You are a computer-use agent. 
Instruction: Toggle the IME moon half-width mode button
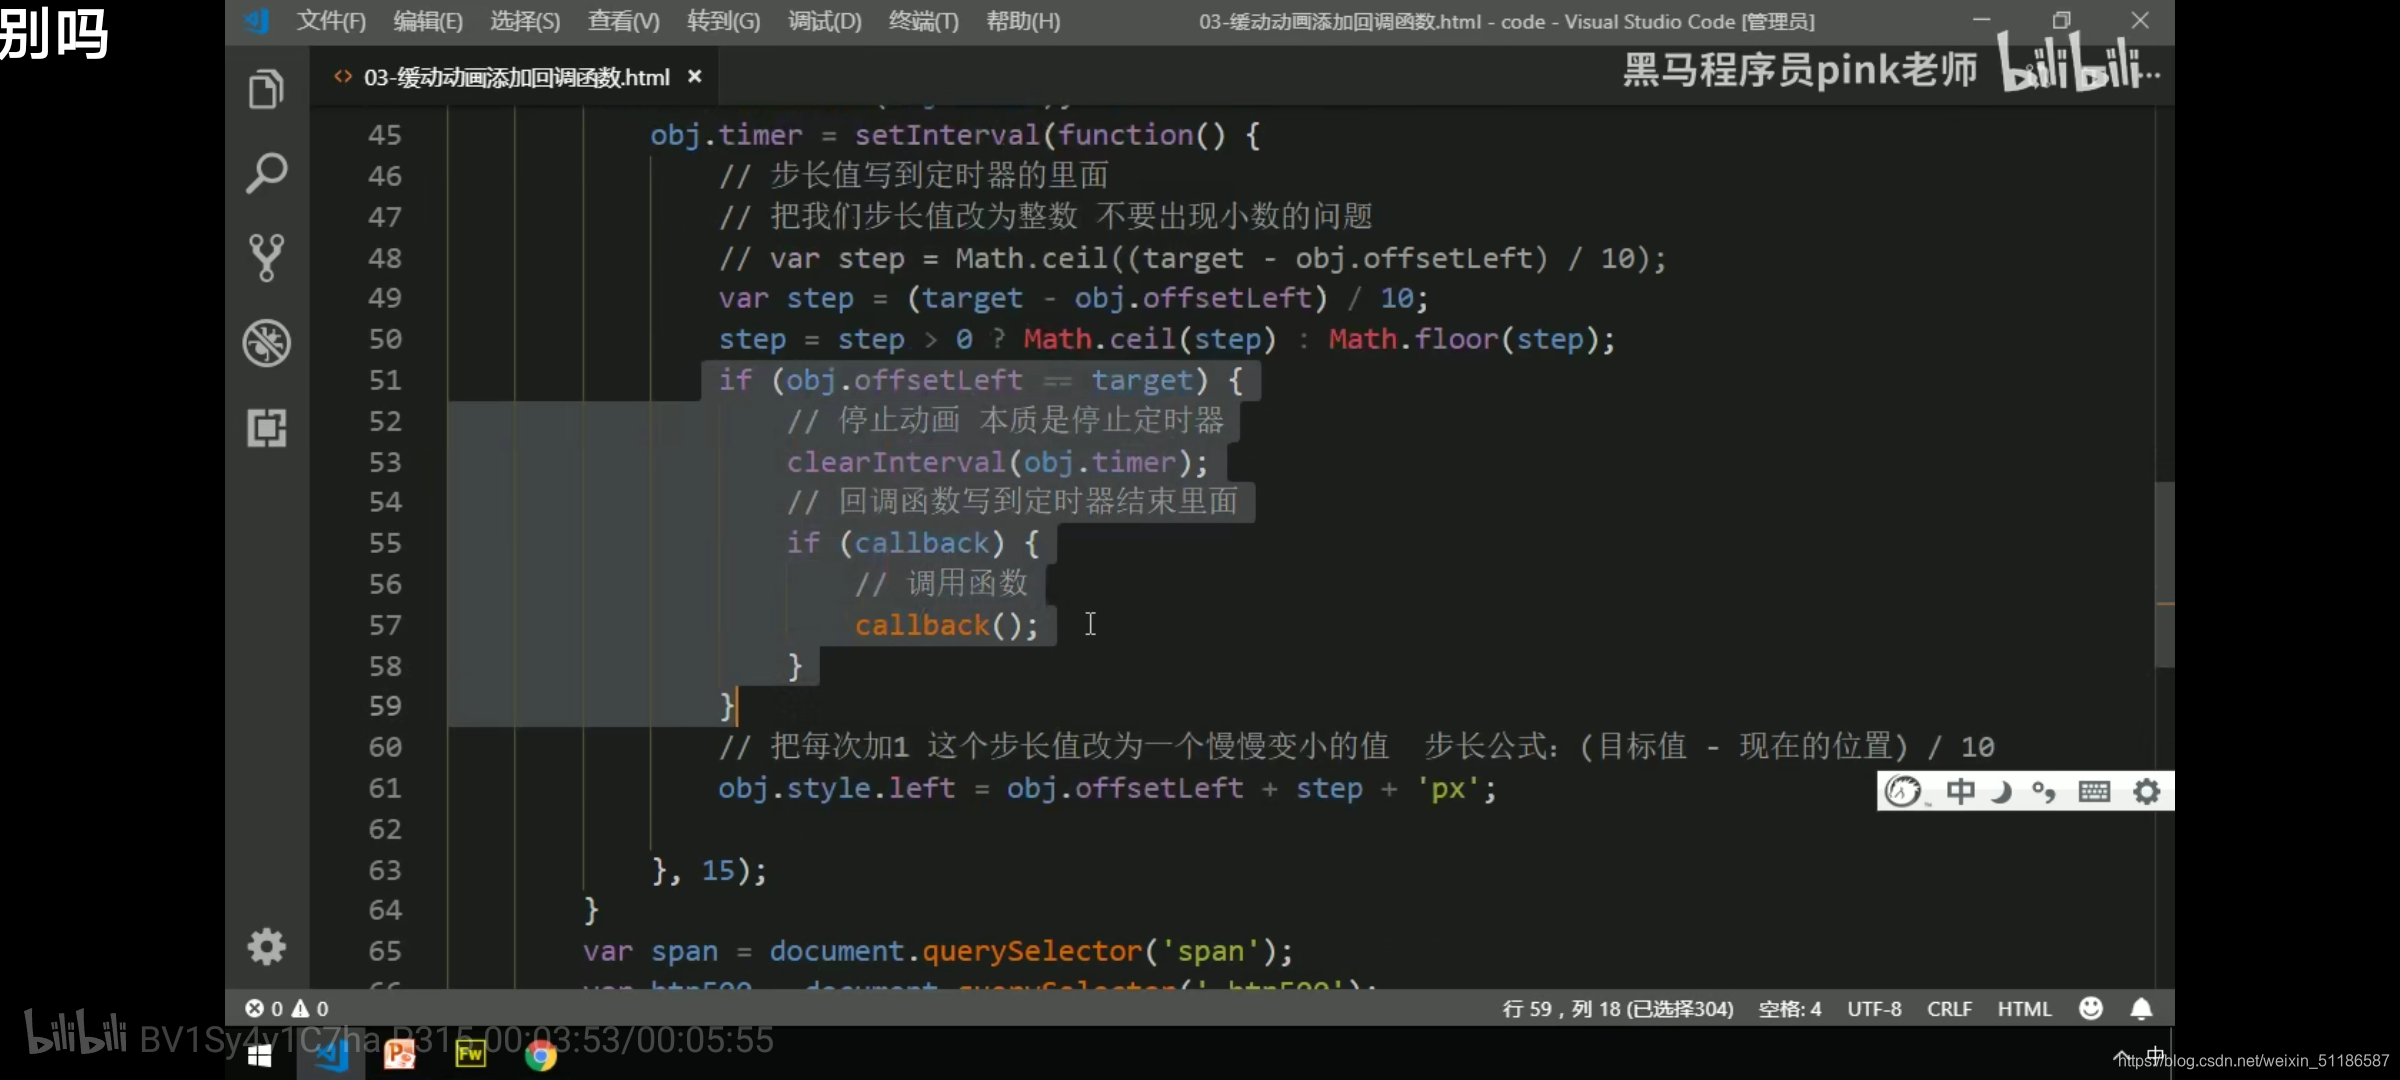pyautogui.click(x=2001, y=792)
